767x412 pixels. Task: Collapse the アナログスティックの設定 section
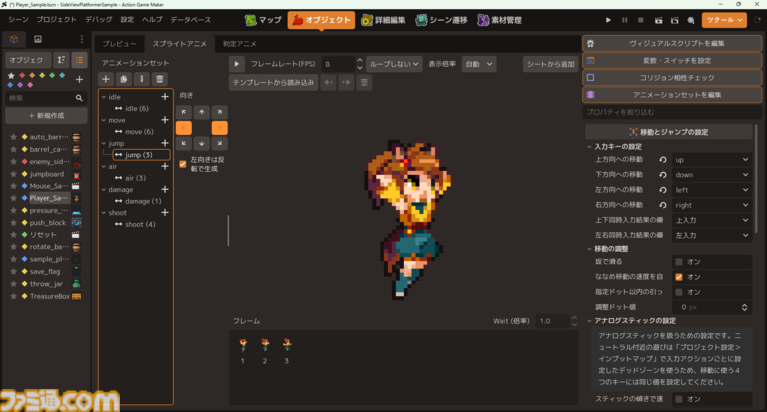589,320
